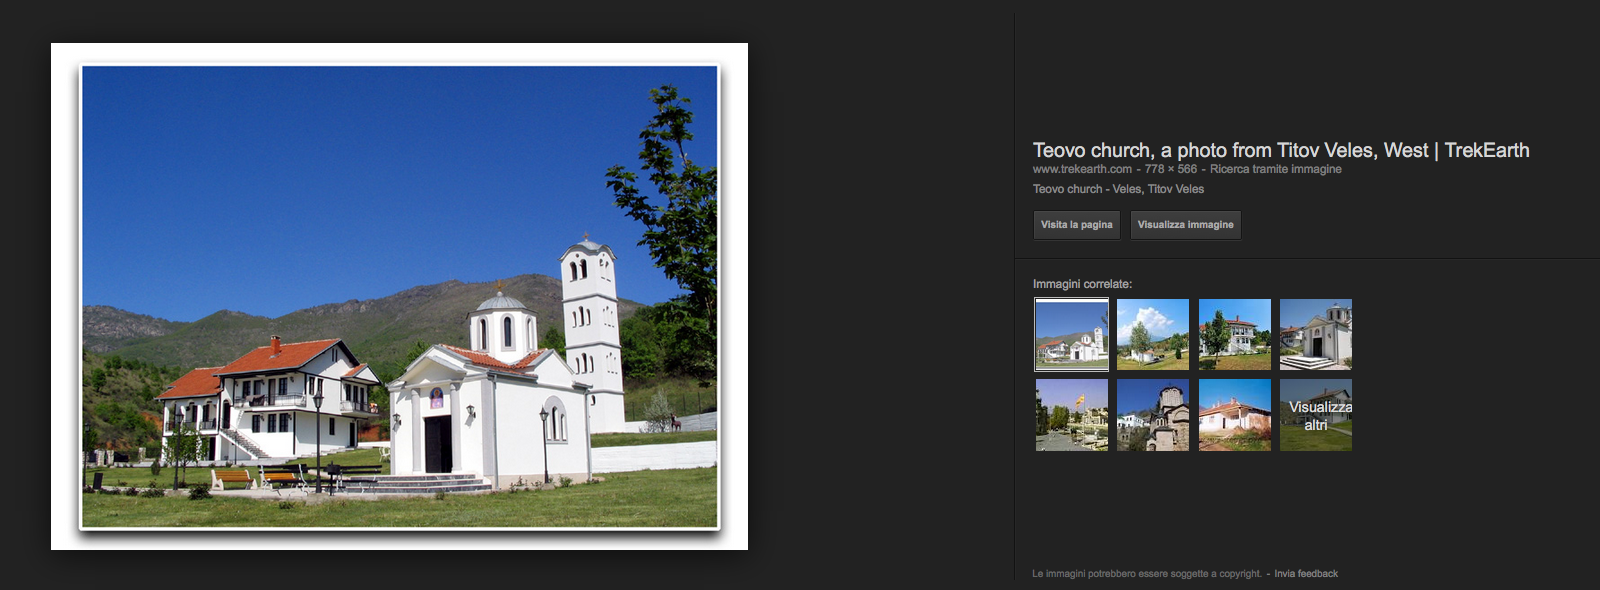
Task: Click the copyright notice 'Le immagini potrebbero essere soggette a copyright.'
Action: tap(1147, 574)
